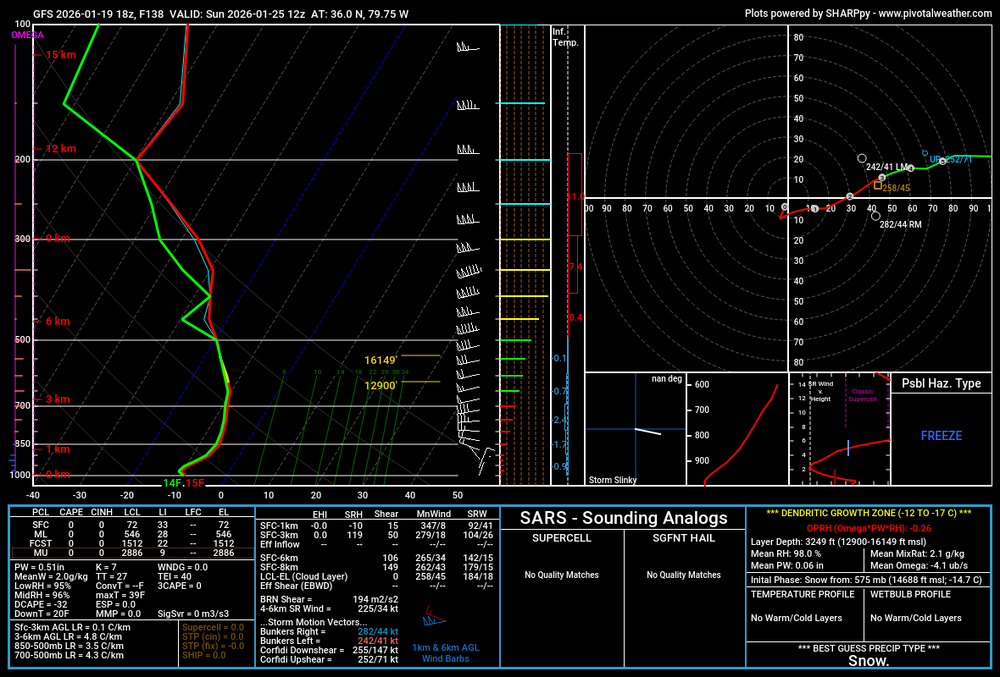Click the 242/41 LM storm motion circle
1000x677 pixels.
click(862, 158)
